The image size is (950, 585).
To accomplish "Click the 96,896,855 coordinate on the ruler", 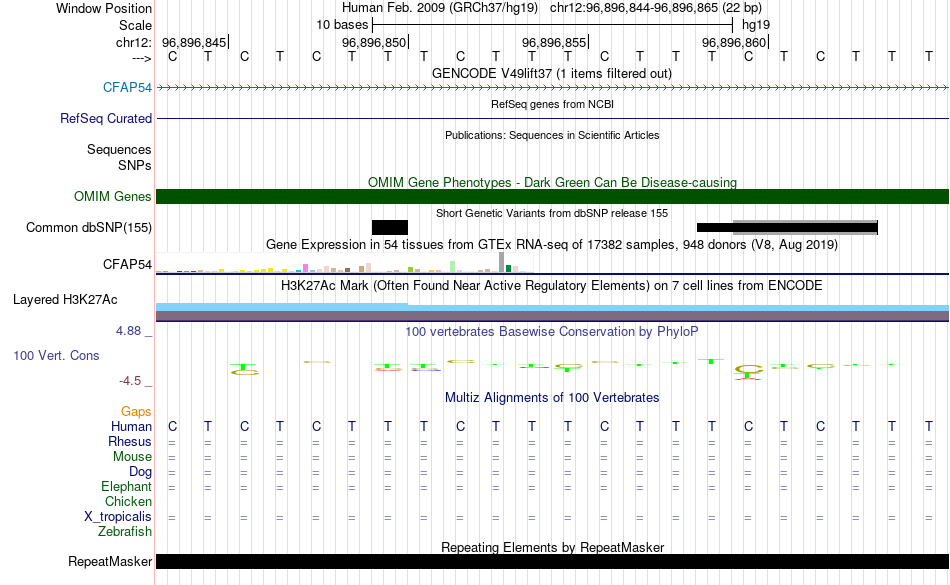I will 554,42.
